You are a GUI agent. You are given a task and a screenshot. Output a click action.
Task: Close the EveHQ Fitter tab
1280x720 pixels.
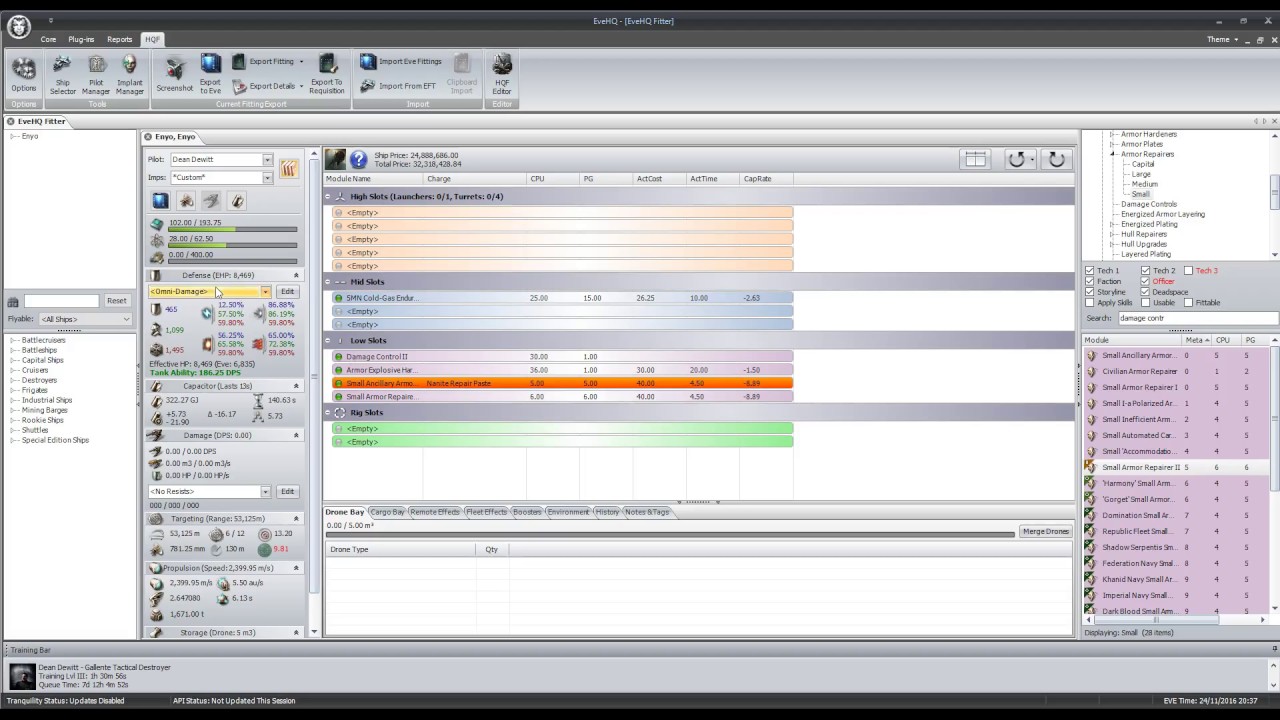point(11,121)
